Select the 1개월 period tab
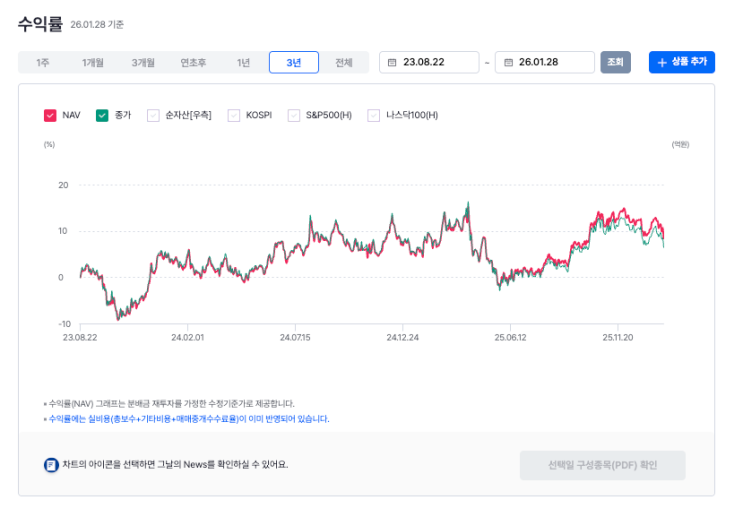743x517 pixels. [93, 63]
